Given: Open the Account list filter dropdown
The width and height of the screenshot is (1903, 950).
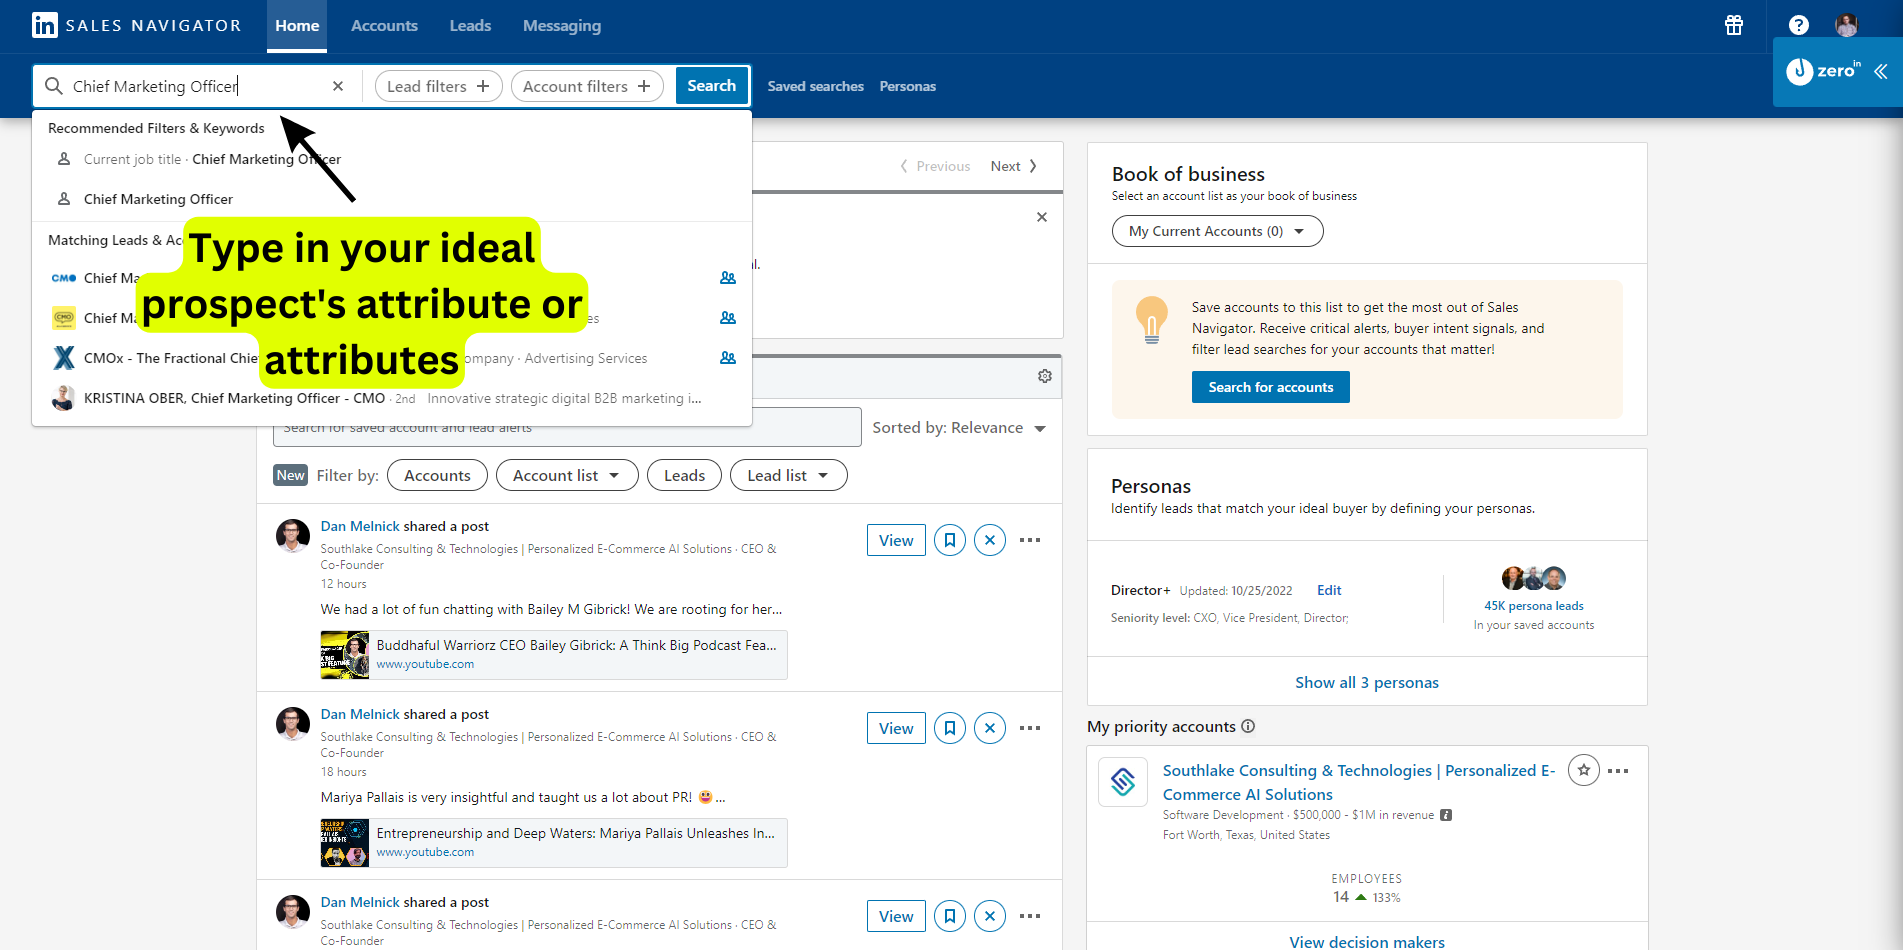Looking at the screenshot, I should (567, 476).
